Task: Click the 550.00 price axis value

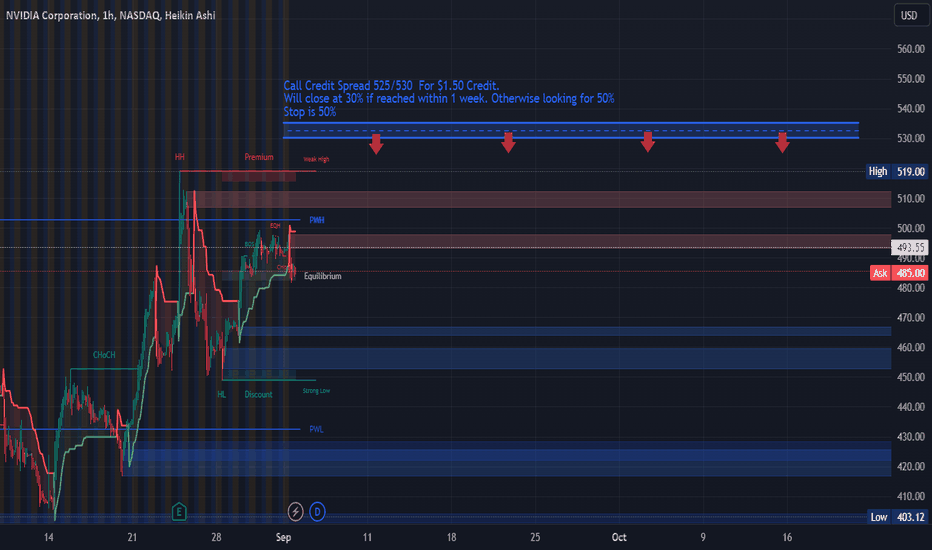Action: (x=911, y=78)
